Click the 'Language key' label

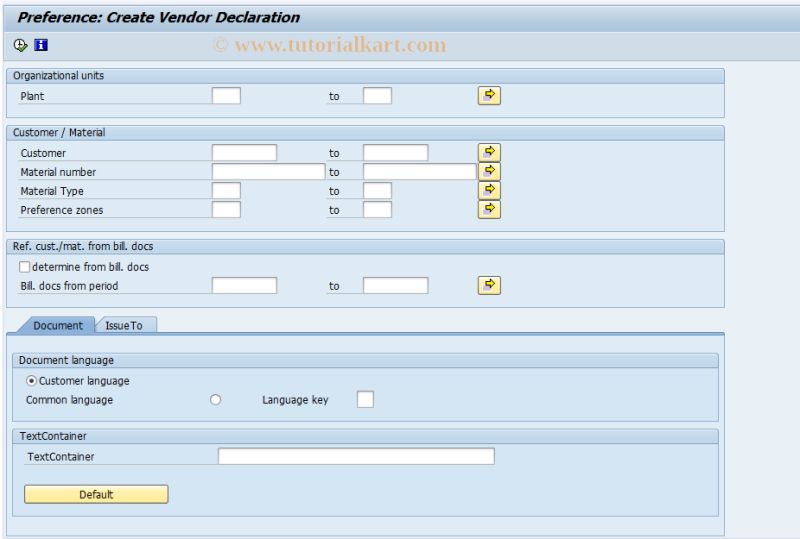point(295,400)
